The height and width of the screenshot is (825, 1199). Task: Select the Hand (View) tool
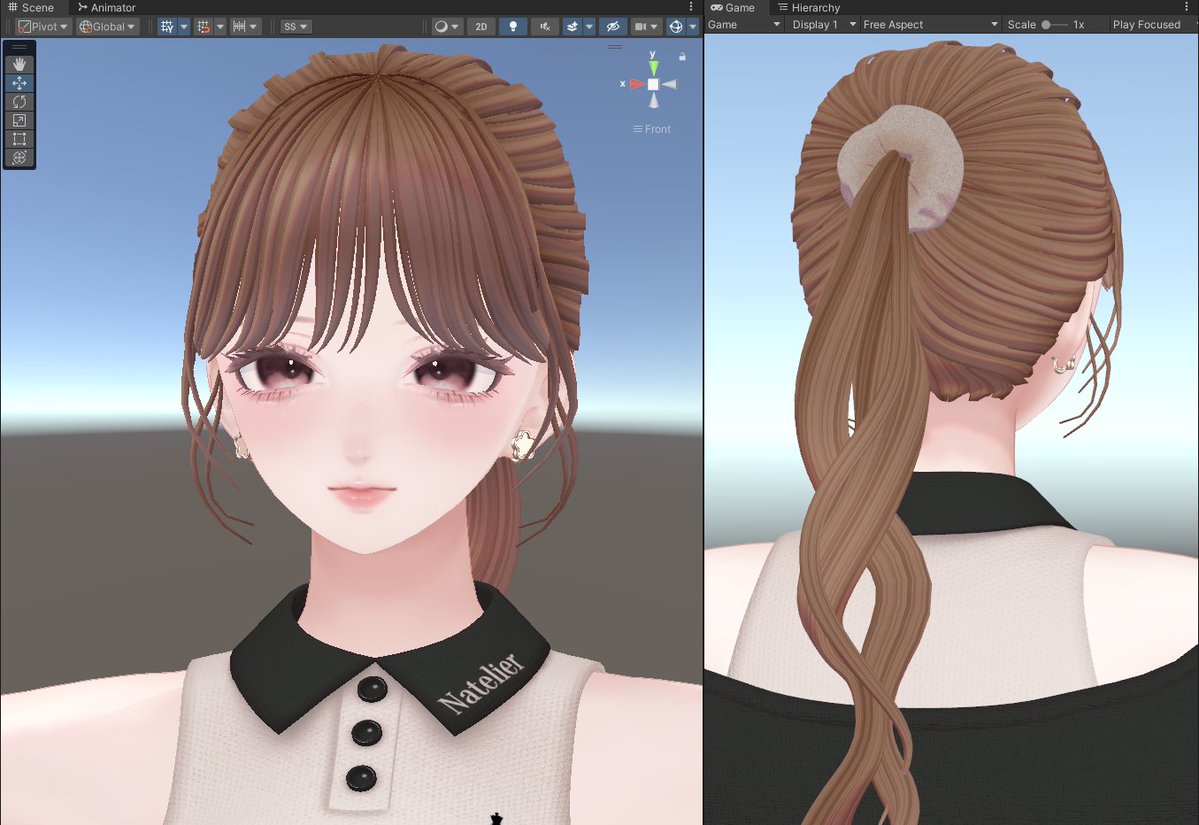tap(19, 65)
